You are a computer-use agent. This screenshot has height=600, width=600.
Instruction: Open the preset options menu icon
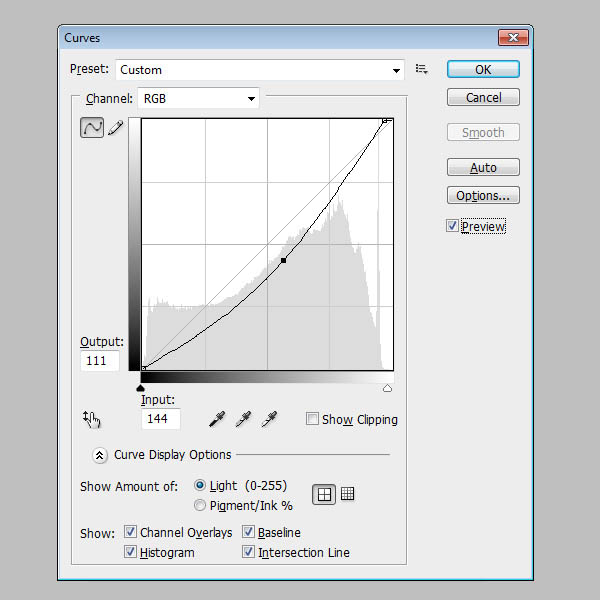point(421,69)
